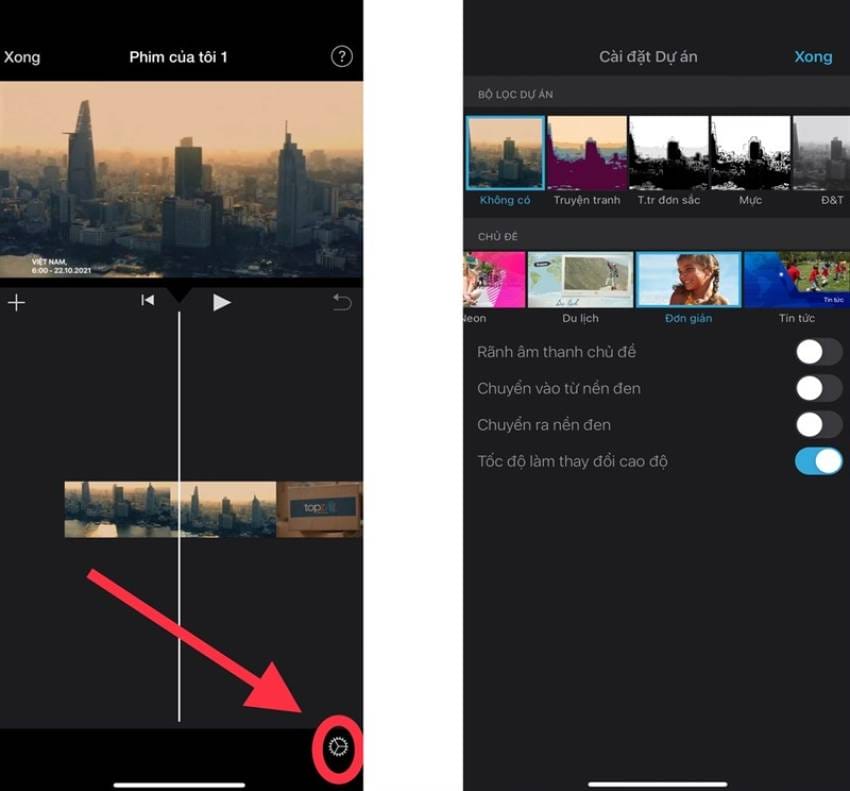Skip to the beginning of the timeline
Image resolution: width=850 pixels, height=791 pixels.
(146, 299)
